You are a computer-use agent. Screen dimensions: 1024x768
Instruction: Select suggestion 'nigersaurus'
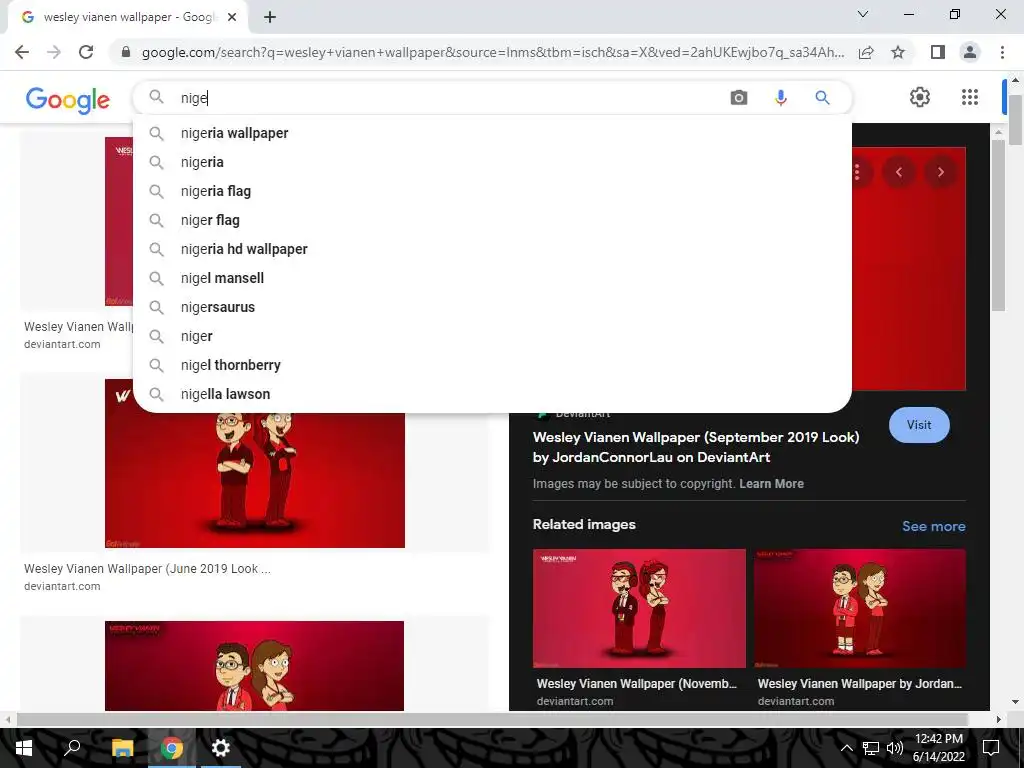point(492,307)
